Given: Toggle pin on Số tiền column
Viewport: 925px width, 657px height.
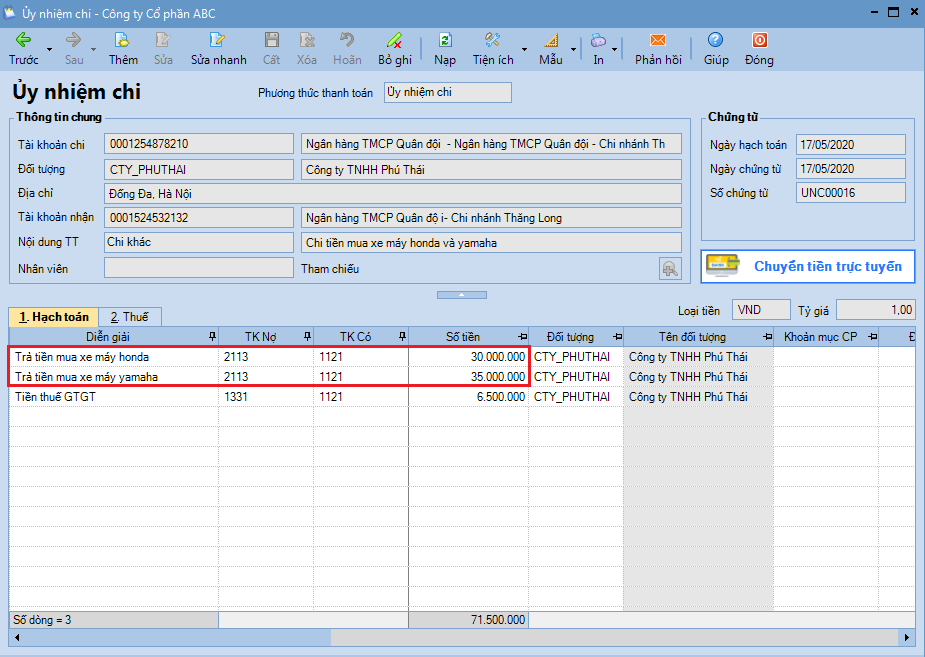Looking at the screenshot, I should coord(522,337).
